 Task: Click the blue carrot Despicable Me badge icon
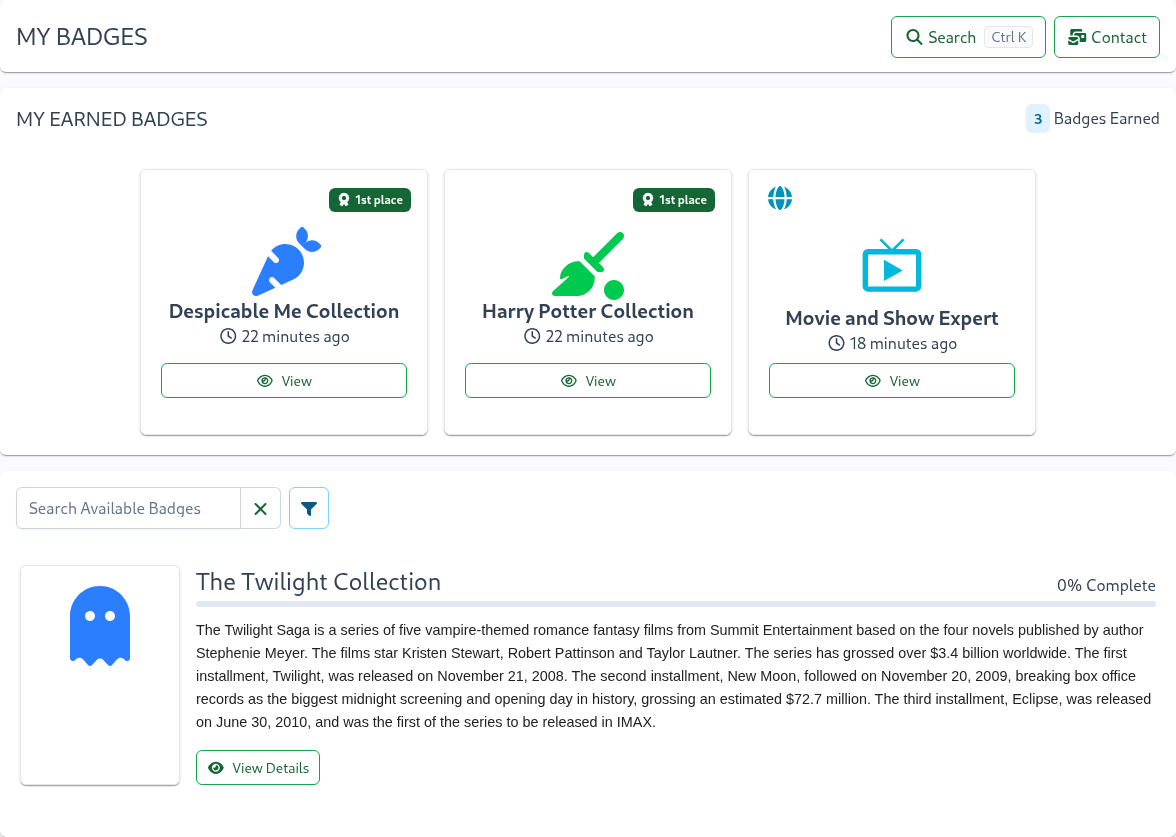286,261
